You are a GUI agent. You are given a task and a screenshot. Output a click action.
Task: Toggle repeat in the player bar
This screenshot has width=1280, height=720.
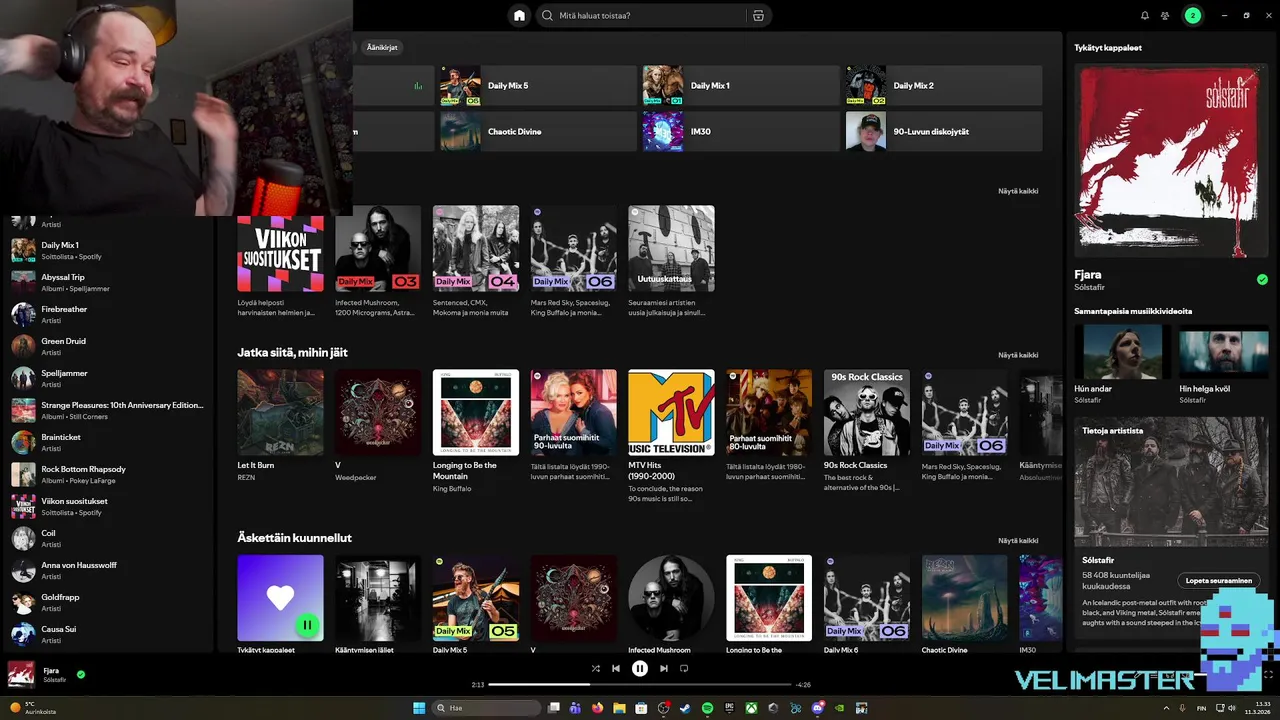pos(684,668)
